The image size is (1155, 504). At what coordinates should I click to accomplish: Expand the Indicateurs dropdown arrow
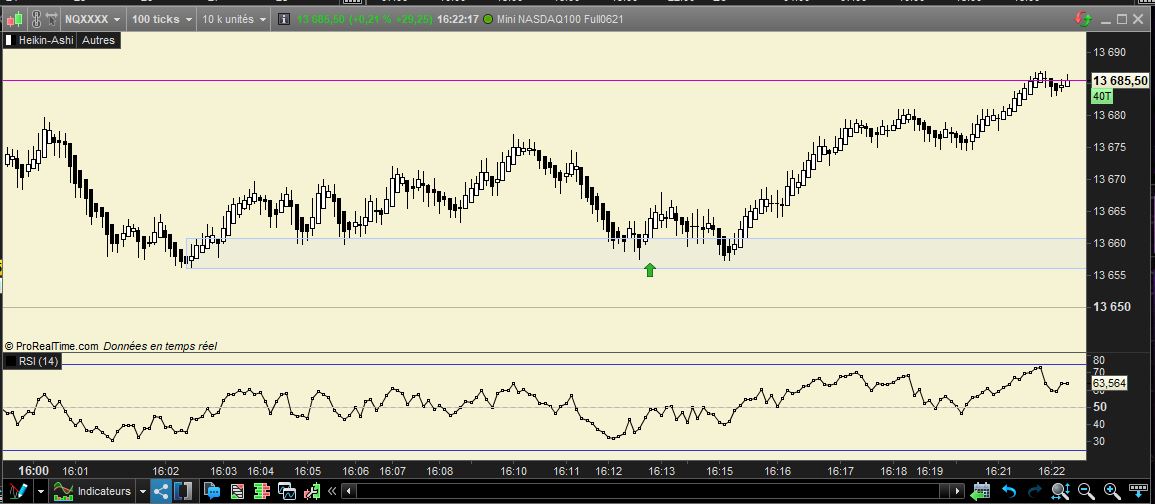click(143, 491)
